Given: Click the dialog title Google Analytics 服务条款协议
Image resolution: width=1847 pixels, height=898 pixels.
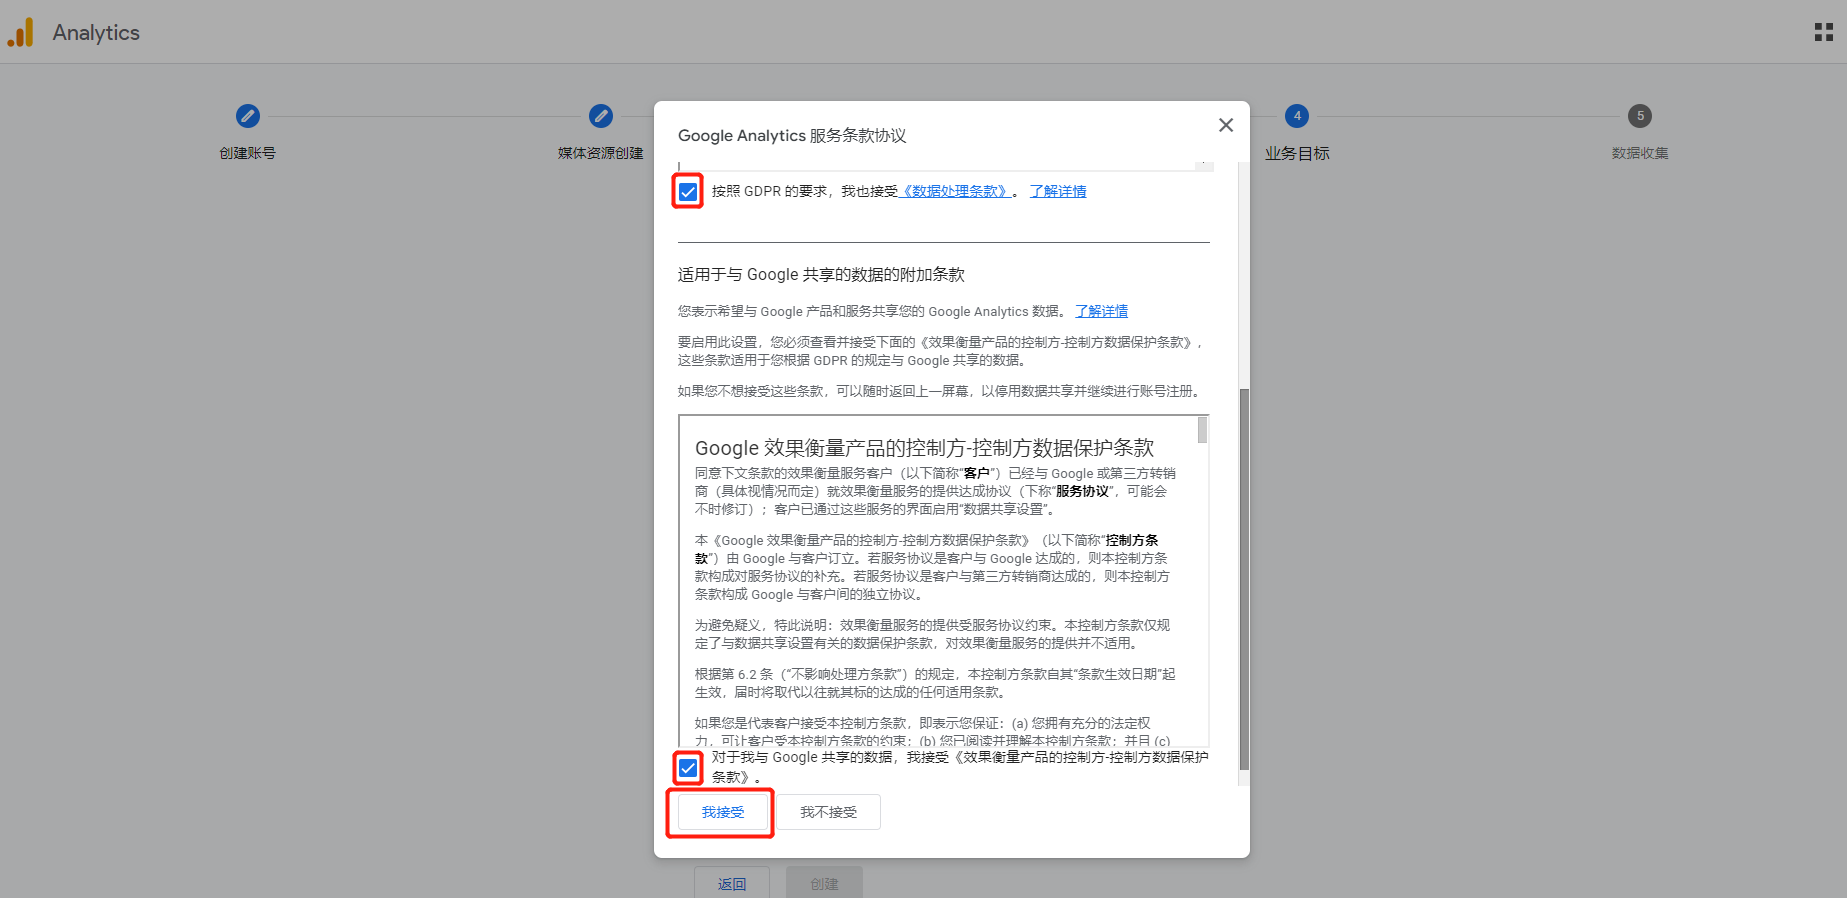Looking at the screenshot, I should (x=792, y=135).
